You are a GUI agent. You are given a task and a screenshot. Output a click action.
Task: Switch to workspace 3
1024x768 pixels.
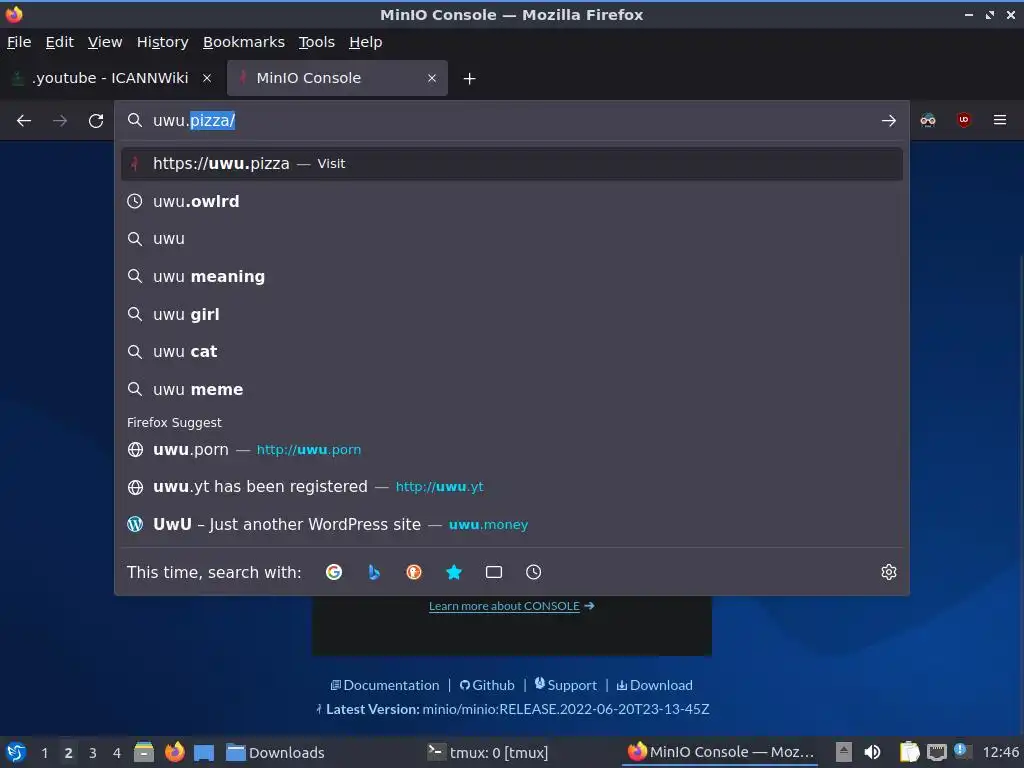93,753
